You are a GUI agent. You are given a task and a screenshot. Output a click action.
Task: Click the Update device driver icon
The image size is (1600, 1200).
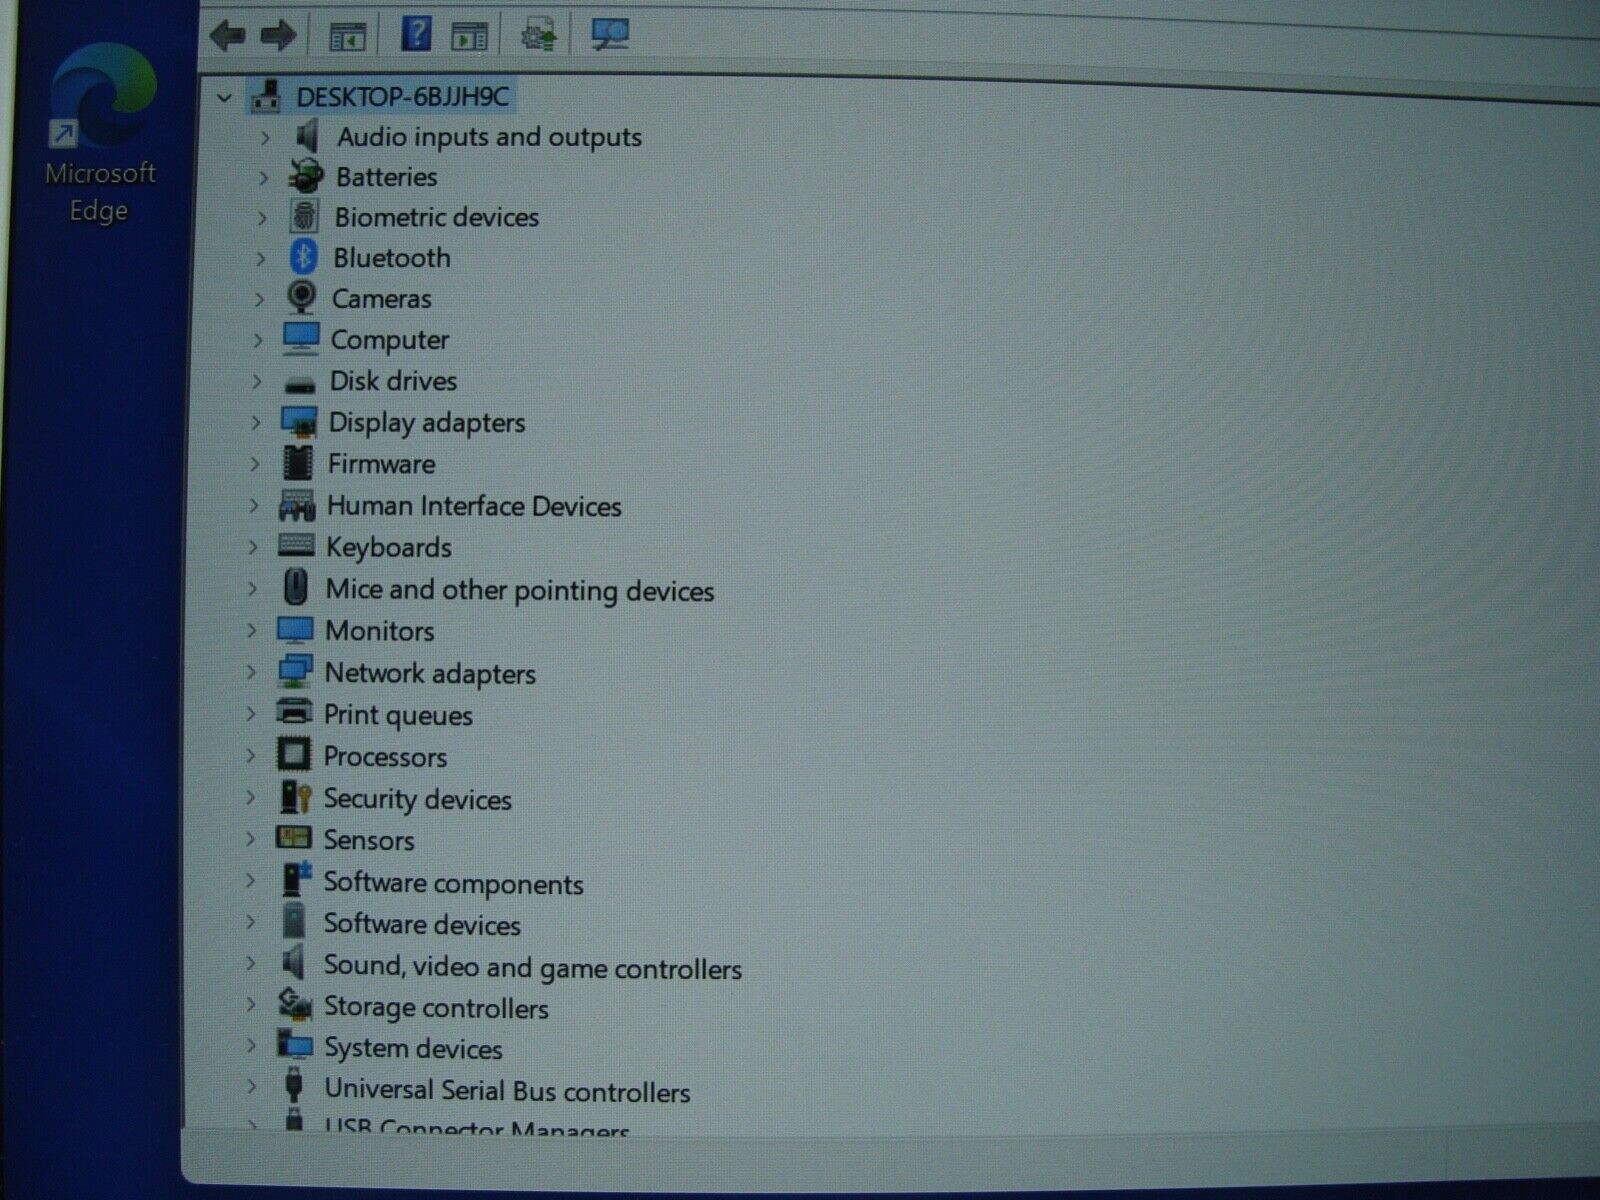tap(539, 36)
